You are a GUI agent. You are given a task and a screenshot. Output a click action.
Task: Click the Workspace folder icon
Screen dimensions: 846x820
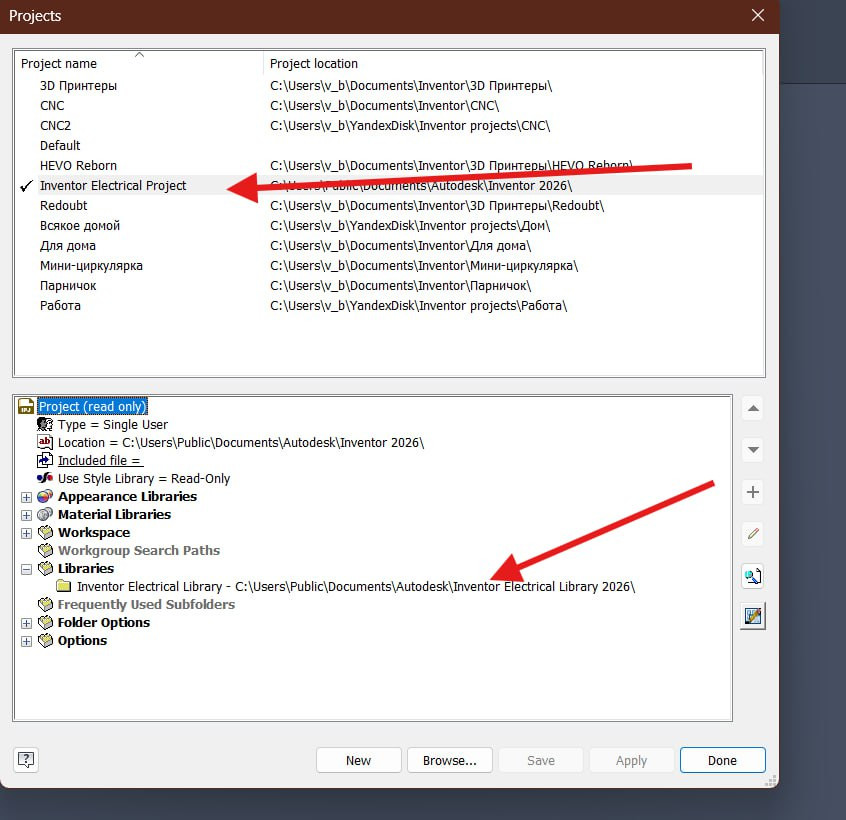coord(45,532)
